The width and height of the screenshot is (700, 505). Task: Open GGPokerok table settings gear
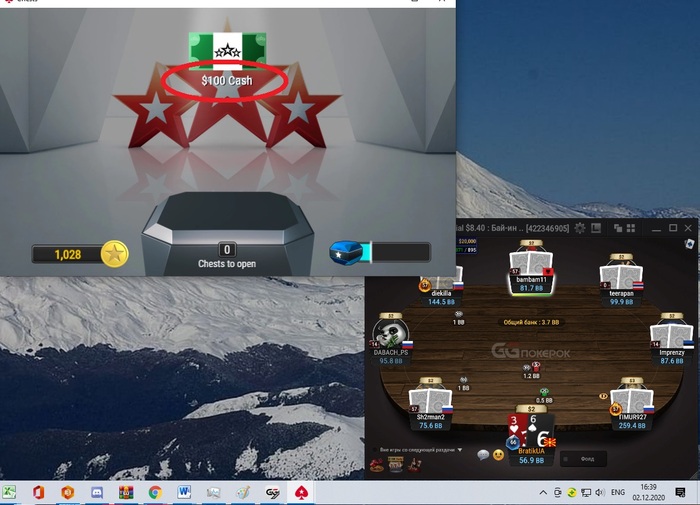tap(579, 228)
